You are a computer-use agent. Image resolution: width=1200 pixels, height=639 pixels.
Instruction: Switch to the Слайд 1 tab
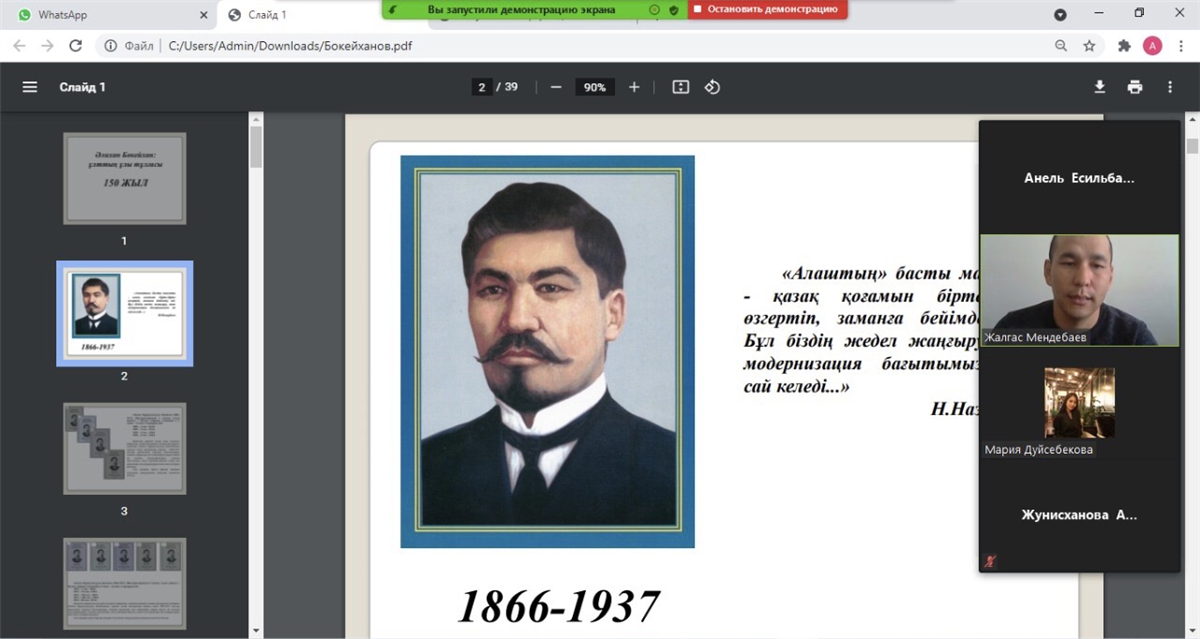tap(300, 15)
